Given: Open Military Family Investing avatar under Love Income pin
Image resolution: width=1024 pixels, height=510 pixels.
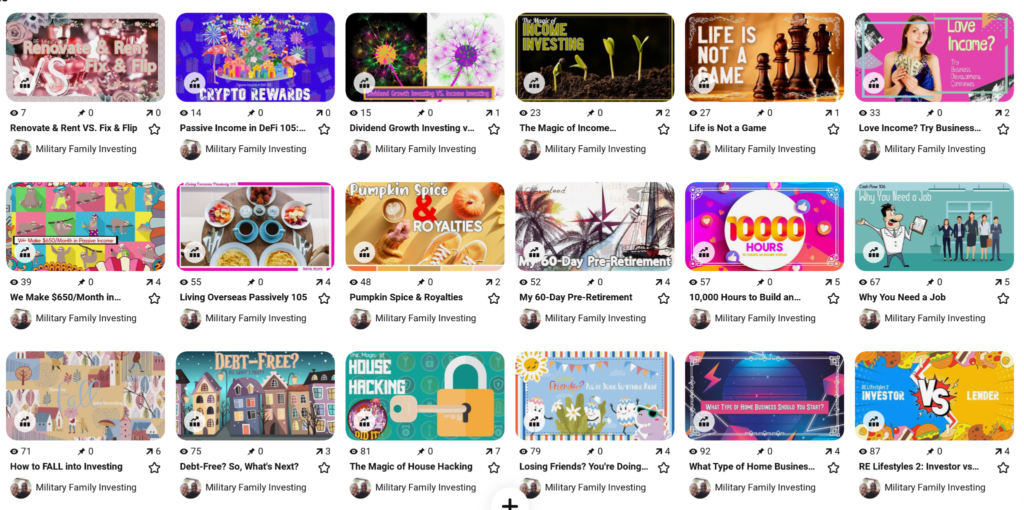Looking at the screenshot, I should [870, 149].
